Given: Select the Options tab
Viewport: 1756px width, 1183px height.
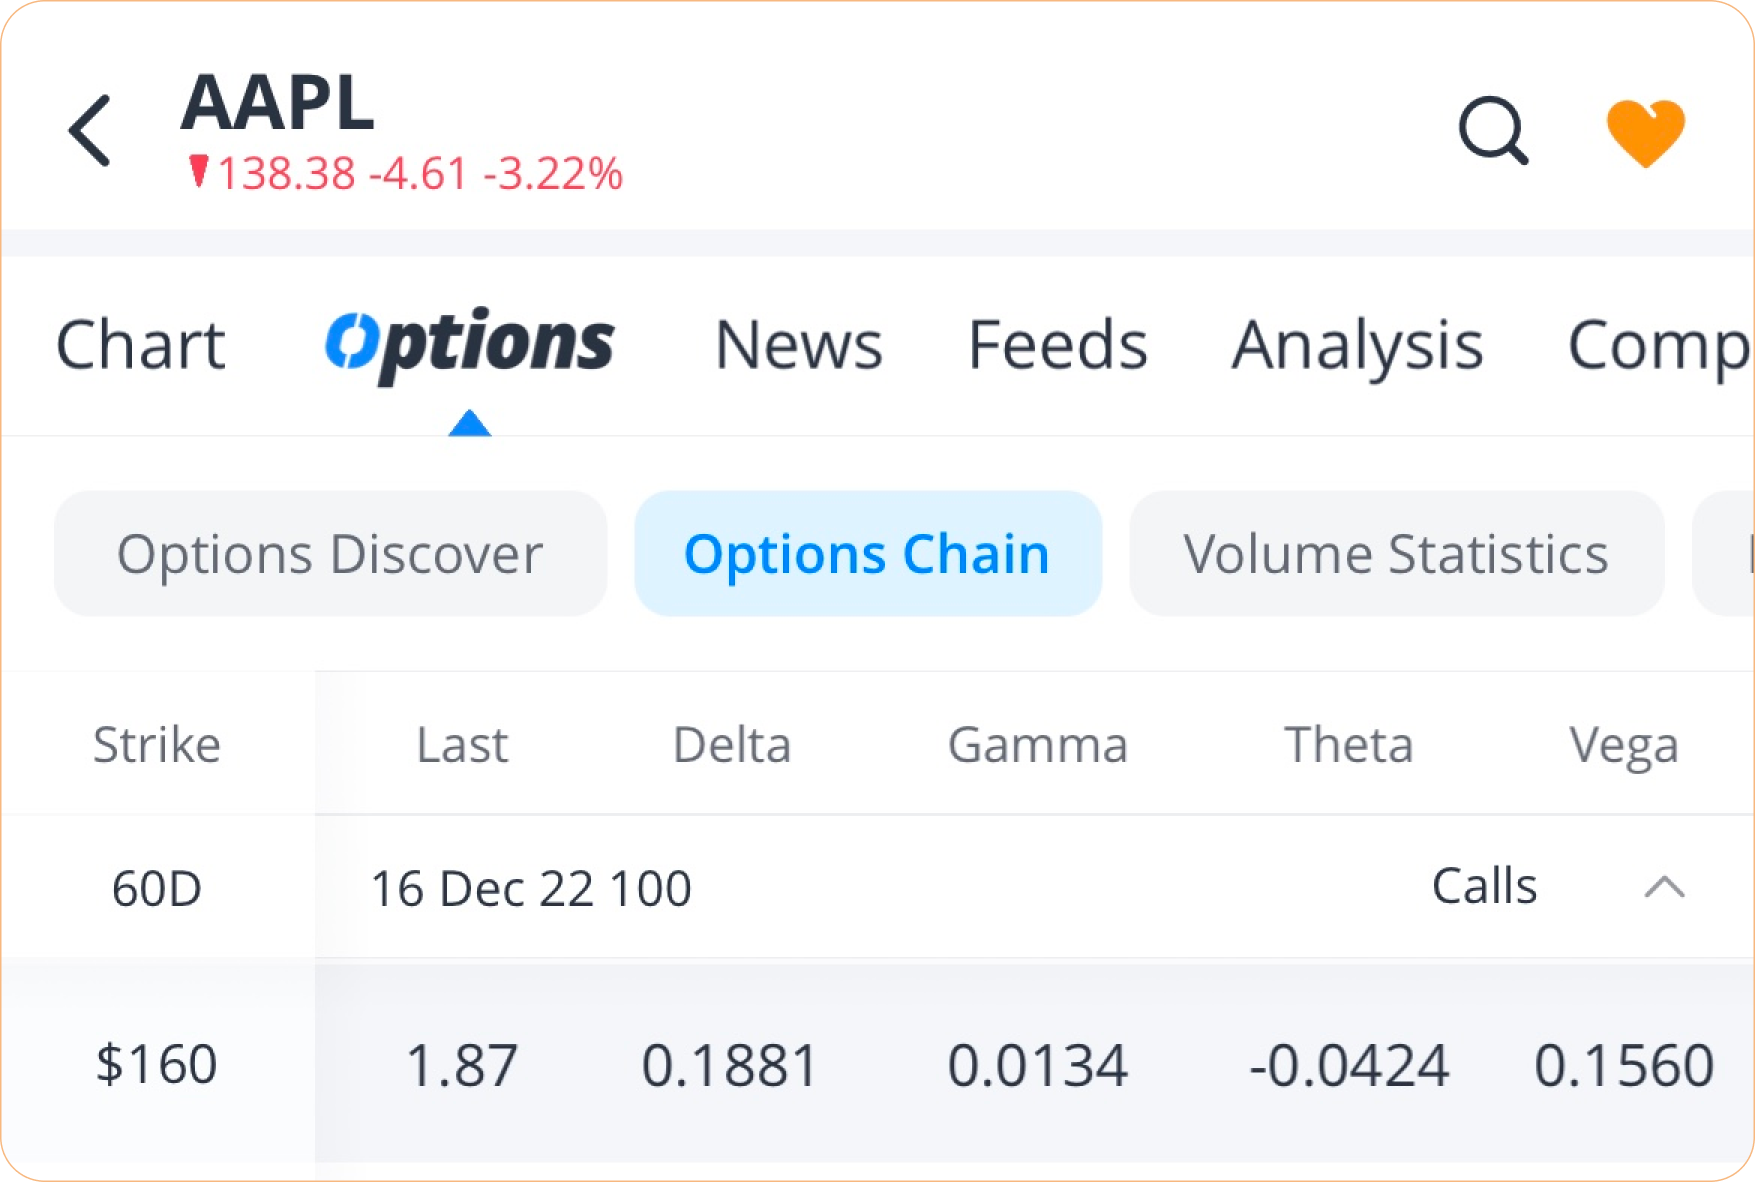Looking at the screenshot, I should pos(469,345).
